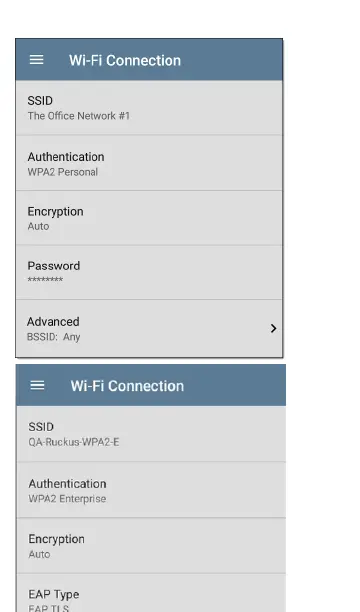Open the hamburger menu in top Wi-Fi Connection panel

click(37, 60)
